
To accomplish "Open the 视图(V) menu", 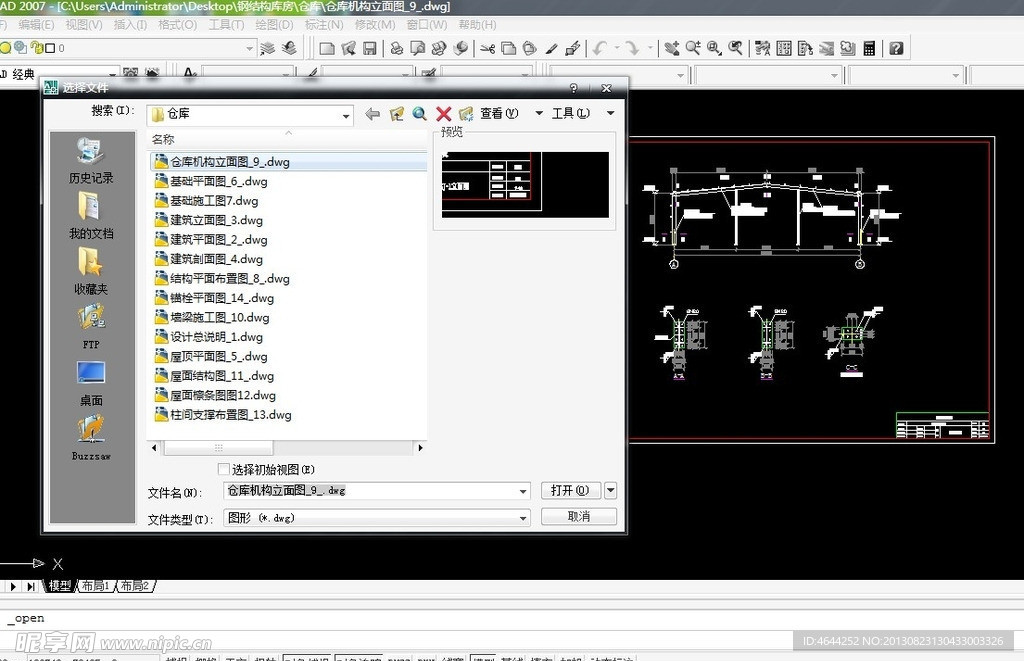I will (84, 25).
